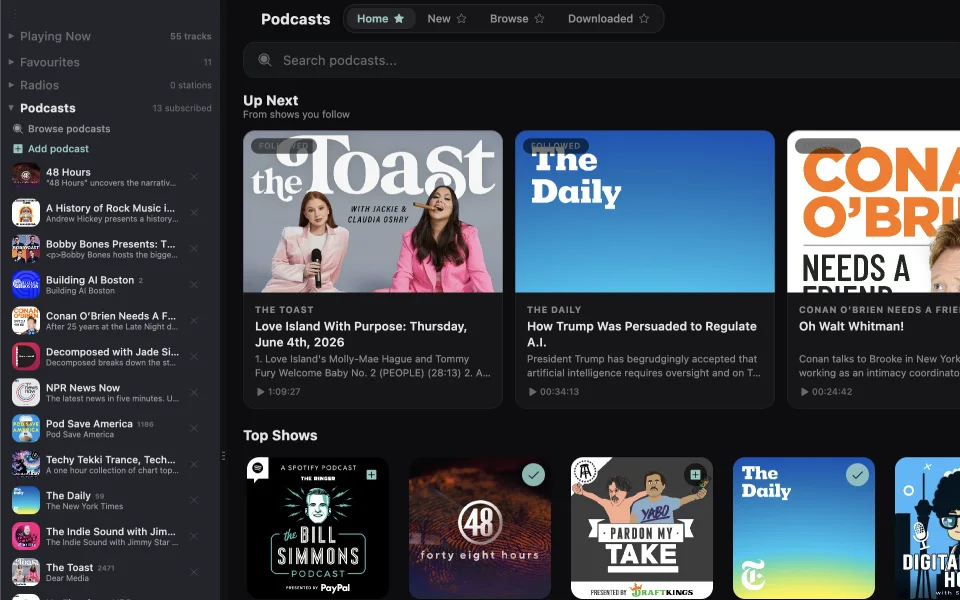Image resolution: width=960 pixels, height=600 pixels.
Task: Click the search magnifier in the search bar
Action: 264,60
